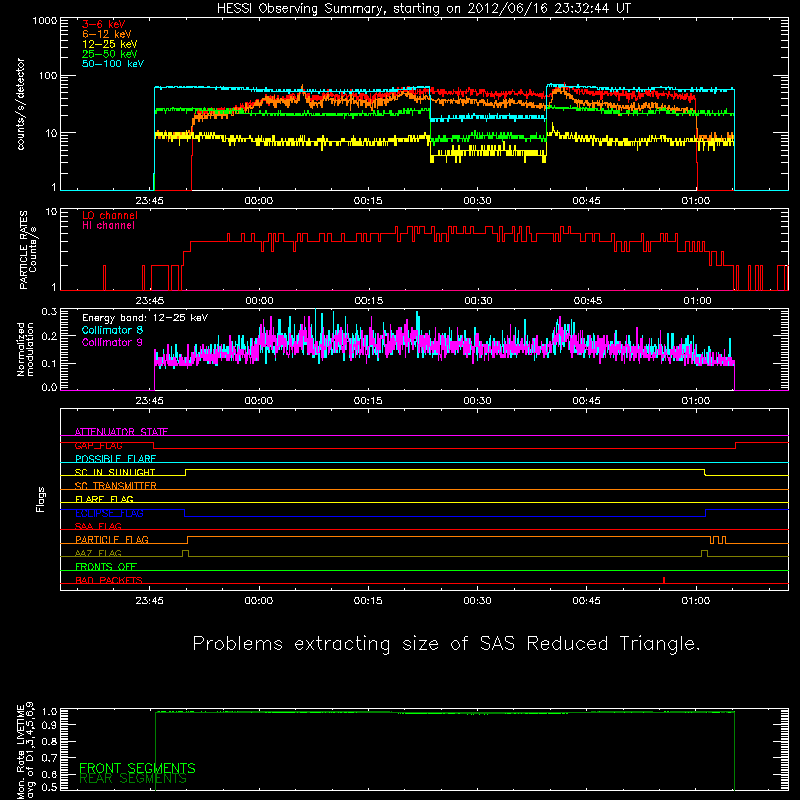Select the 23:45 time label under the count-rate panel
The image size is (800, 800).
tap(149, 201)
